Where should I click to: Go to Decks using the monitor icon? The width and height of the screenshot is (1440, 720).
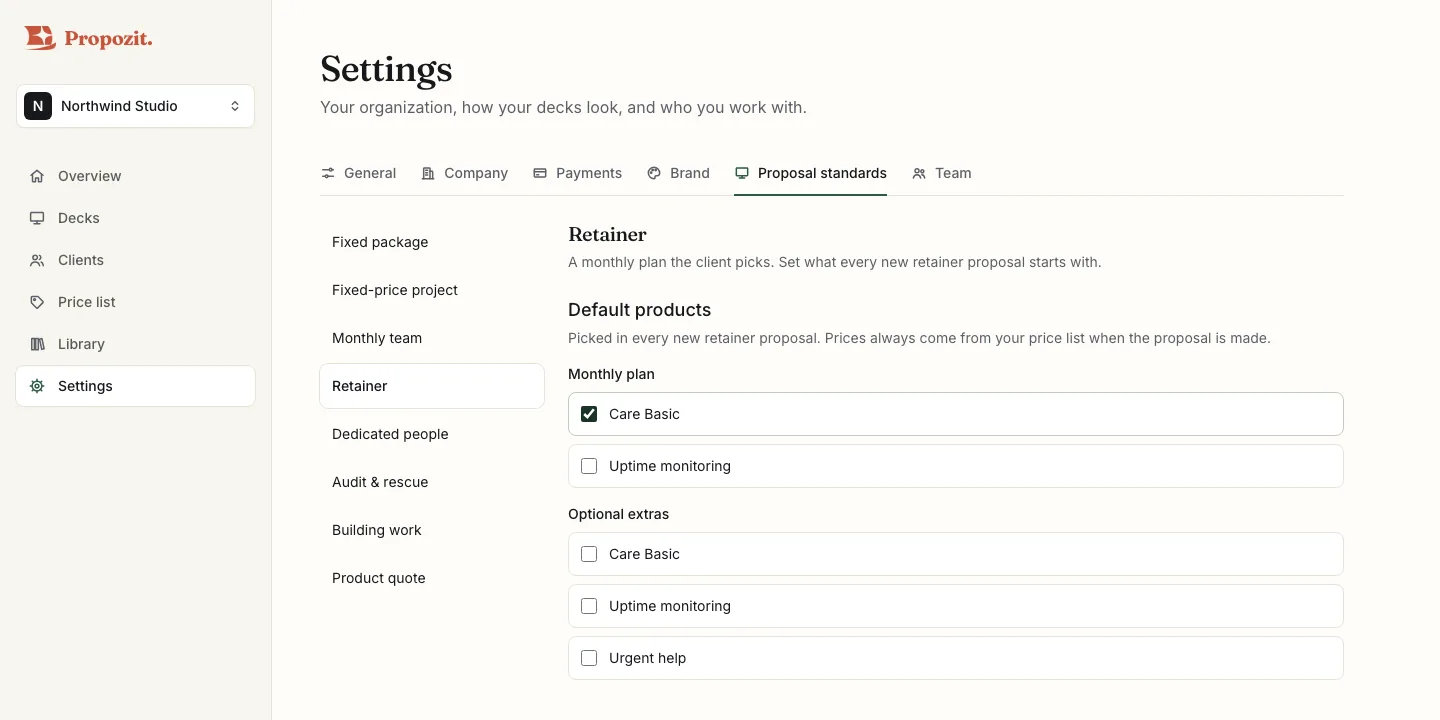[37, 218]
